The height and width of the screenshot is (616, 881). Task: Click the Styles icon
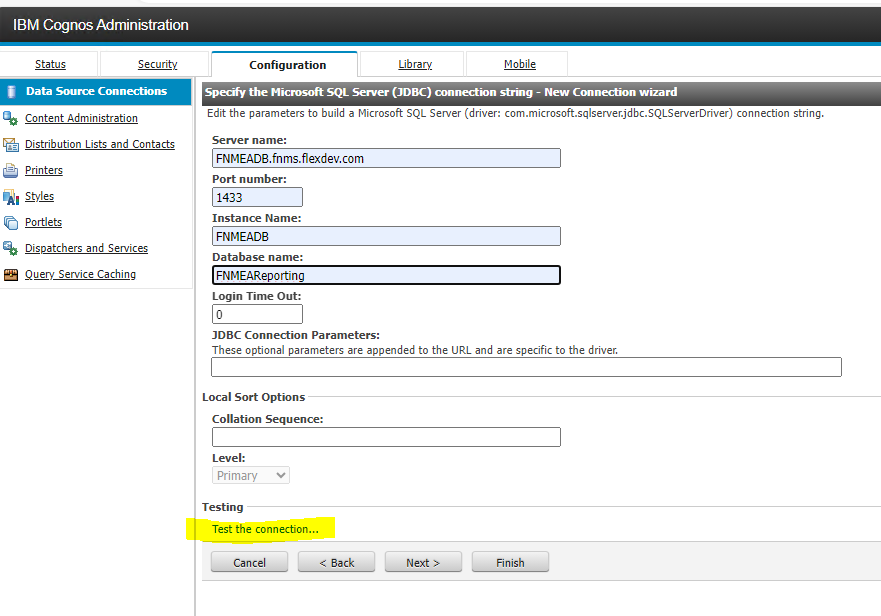11,197
